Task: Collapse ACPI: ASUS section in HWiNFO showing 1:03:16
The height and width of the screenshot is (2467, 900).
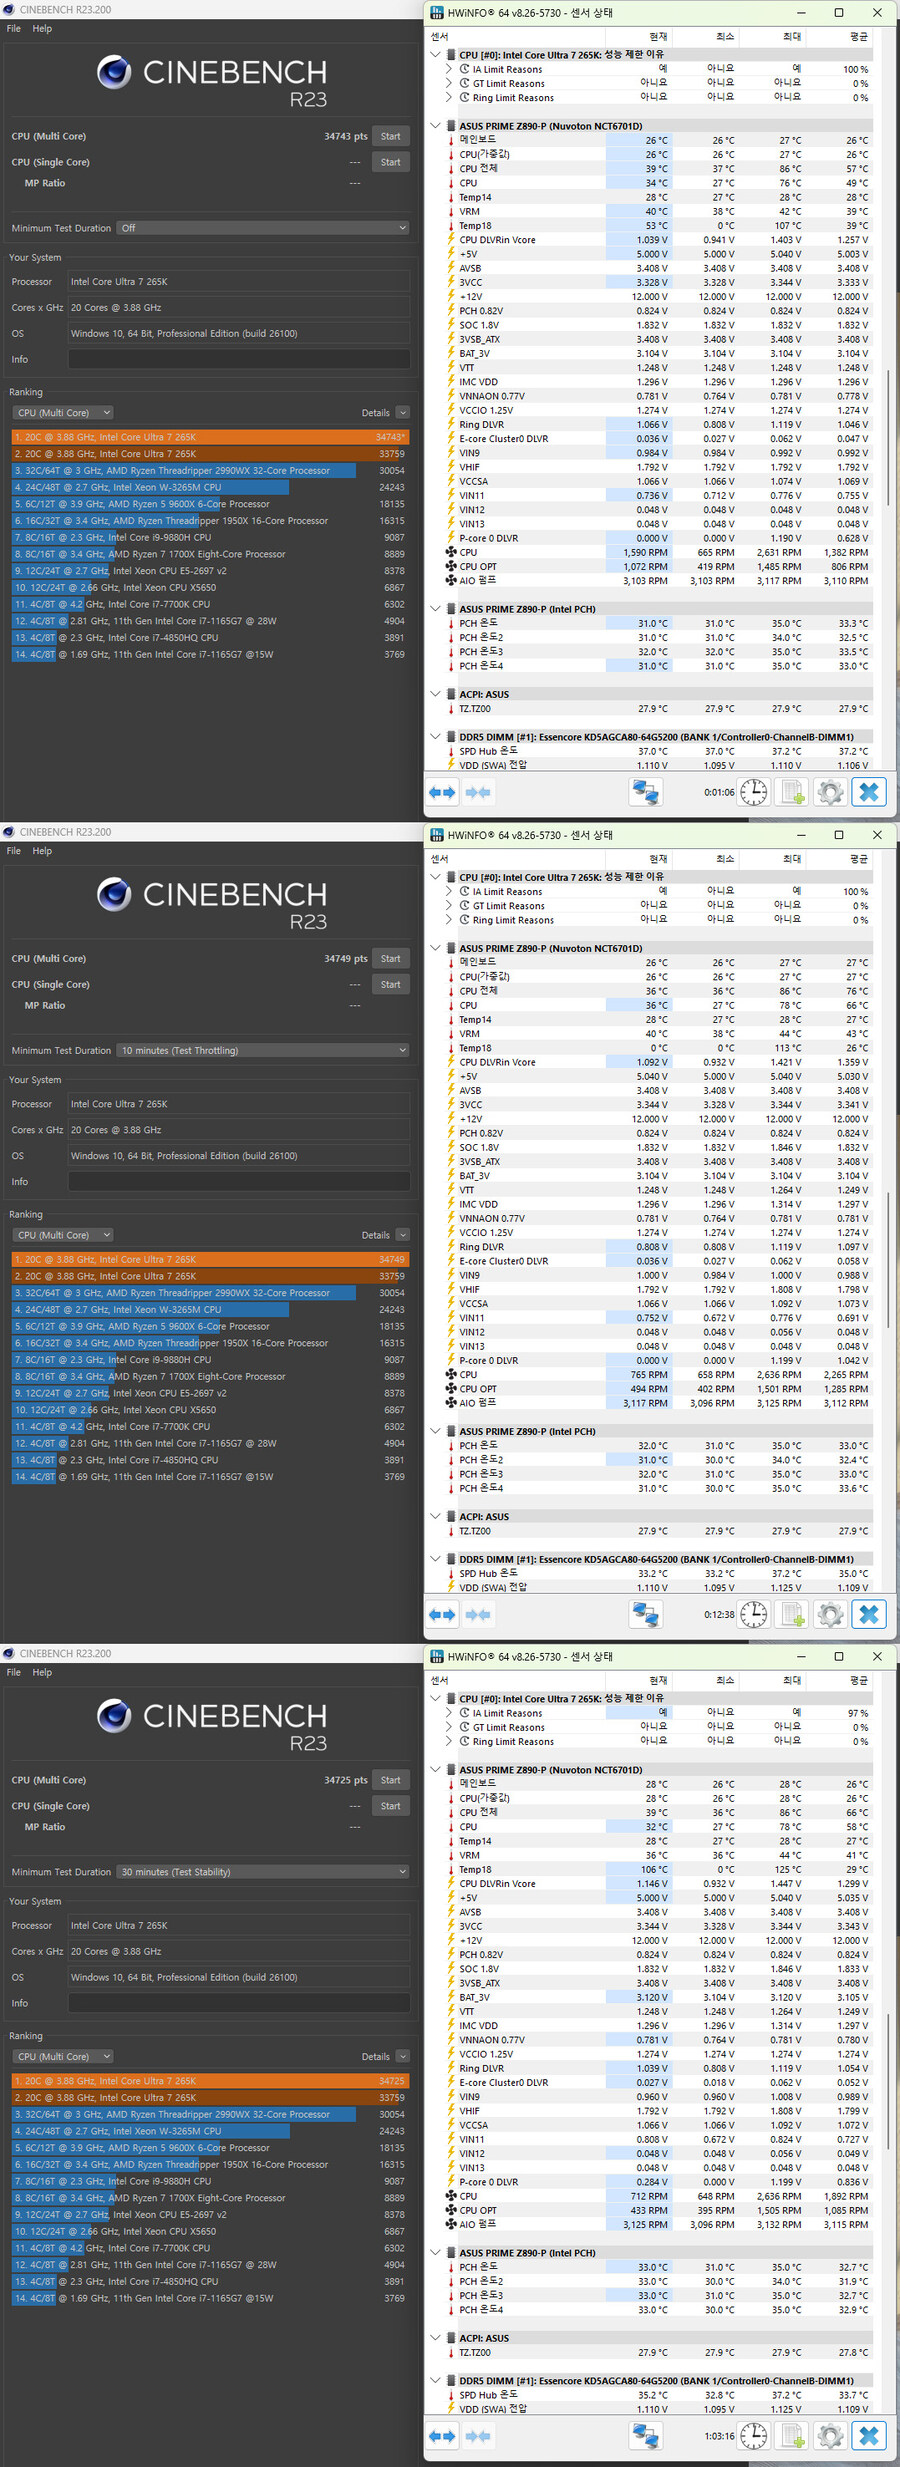Action: pyautogui.click(x=436, y=2338)
